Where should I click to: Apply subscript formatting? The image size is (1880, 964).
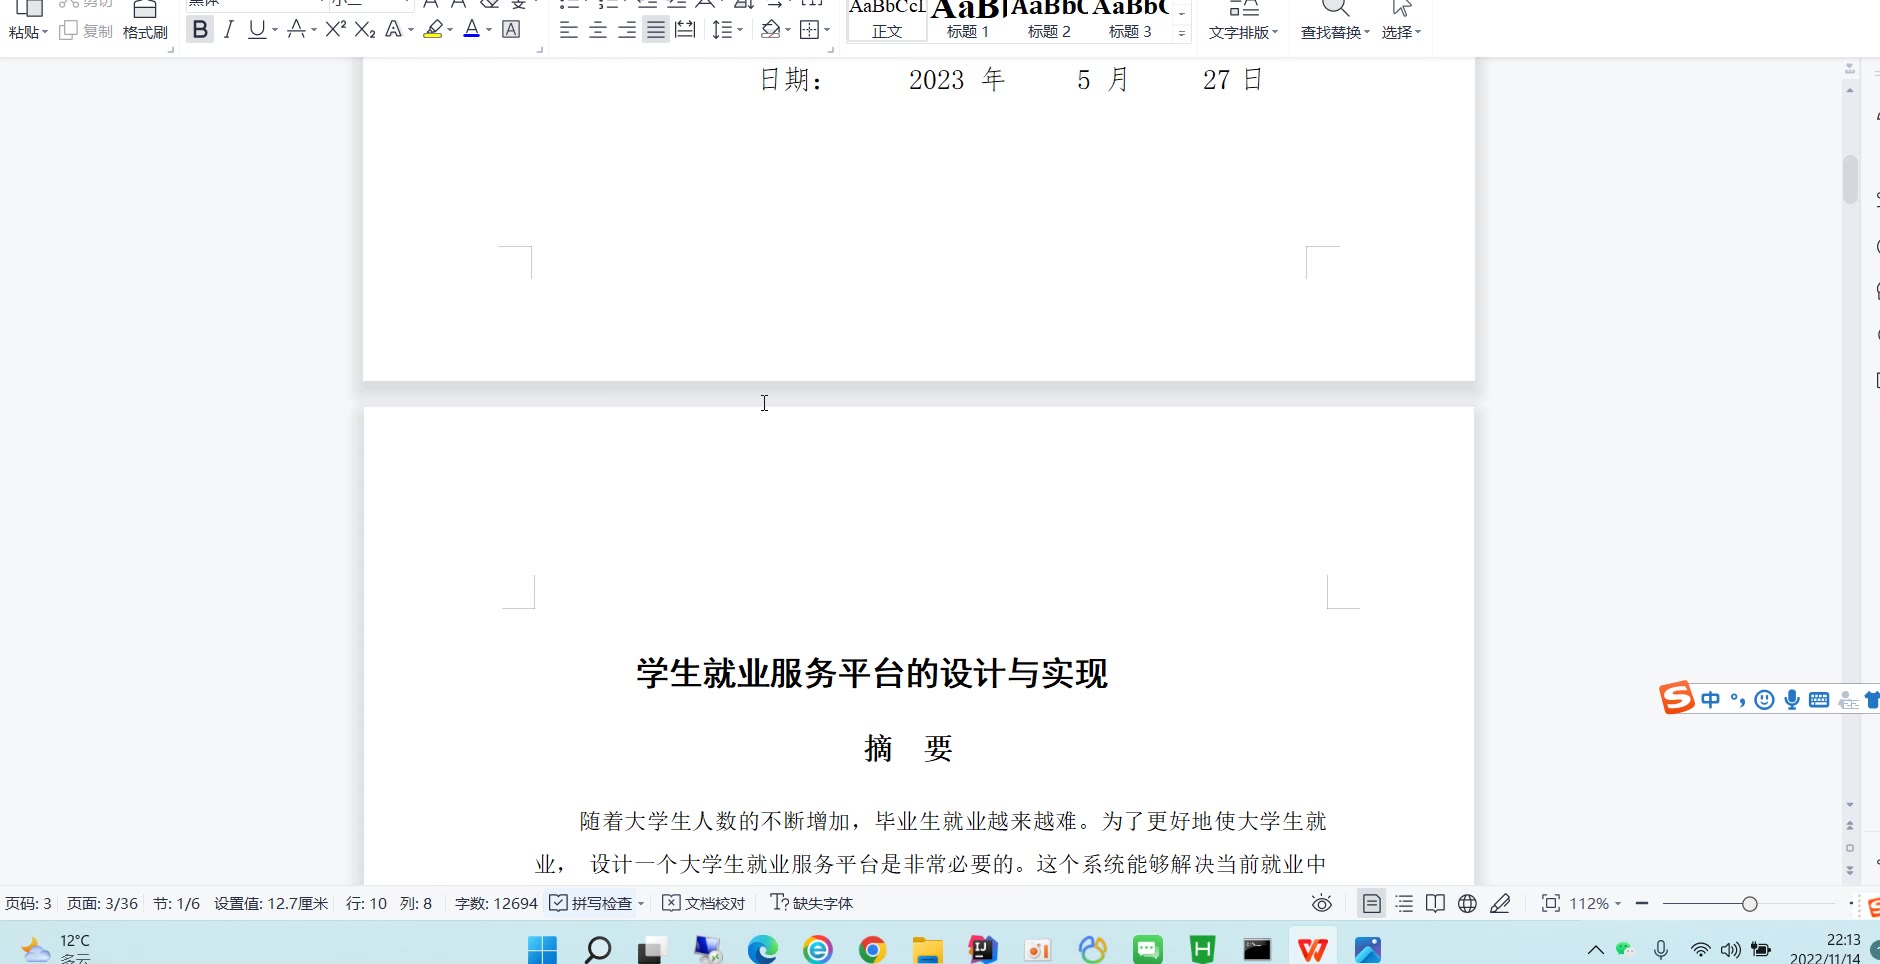[365, 30]
